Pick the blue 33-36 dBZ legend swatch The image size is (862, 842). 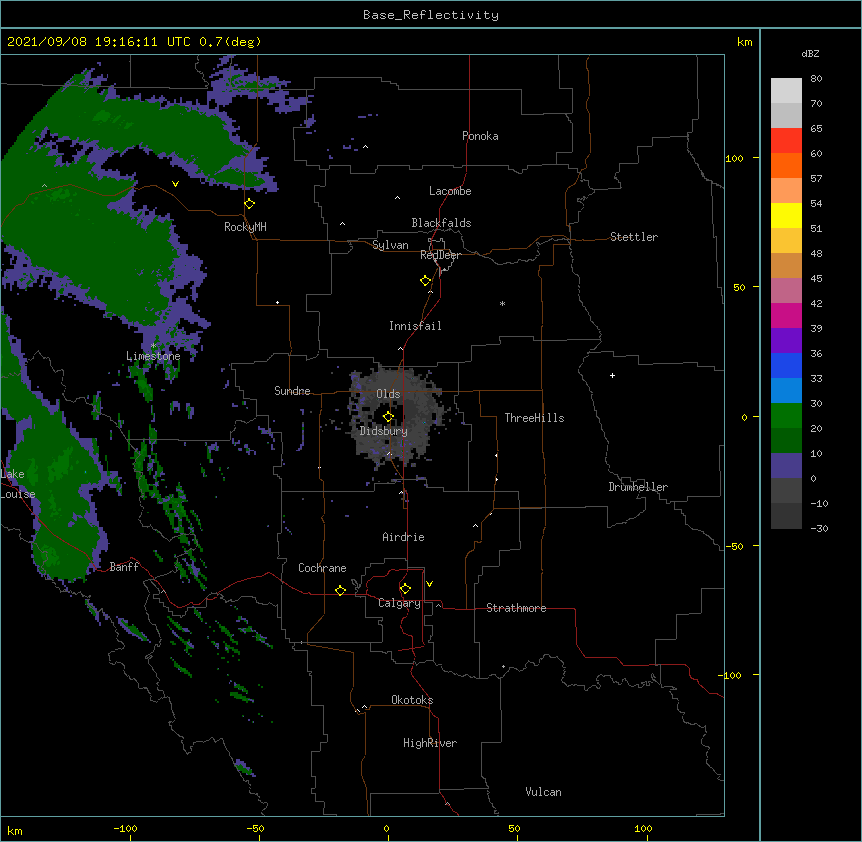(786, 366)
